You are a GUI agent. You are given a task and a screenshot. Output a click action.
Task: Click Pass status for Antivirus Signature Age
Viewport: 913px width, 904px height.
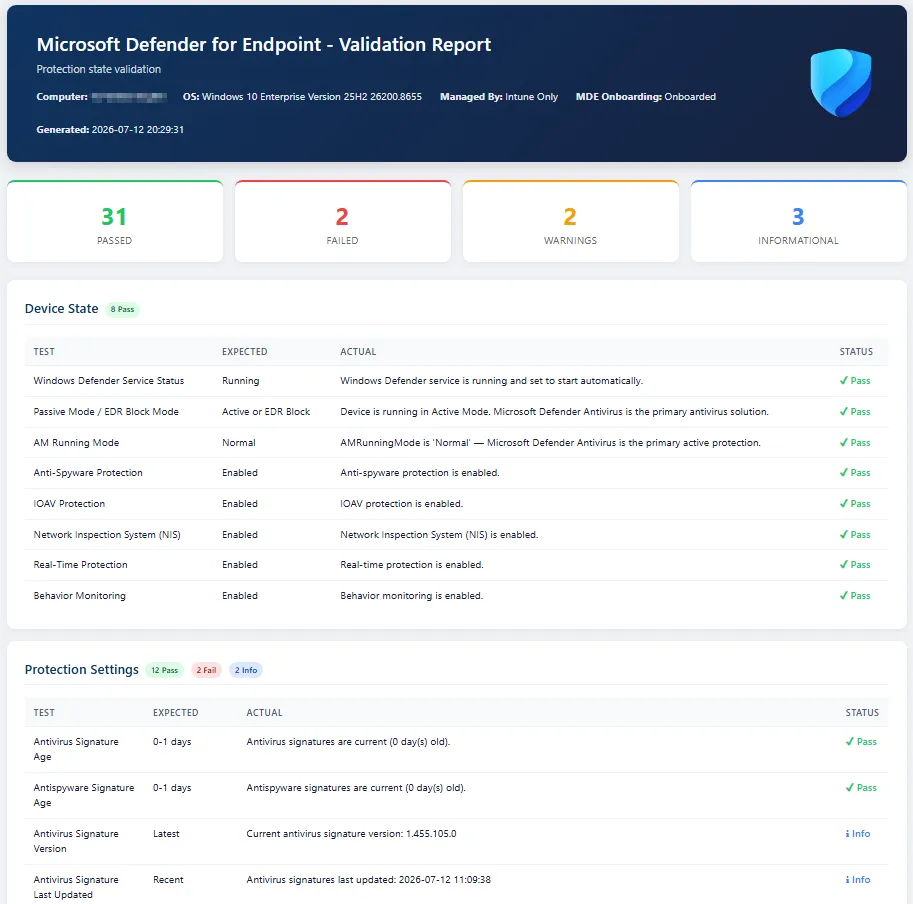(861, 742)
